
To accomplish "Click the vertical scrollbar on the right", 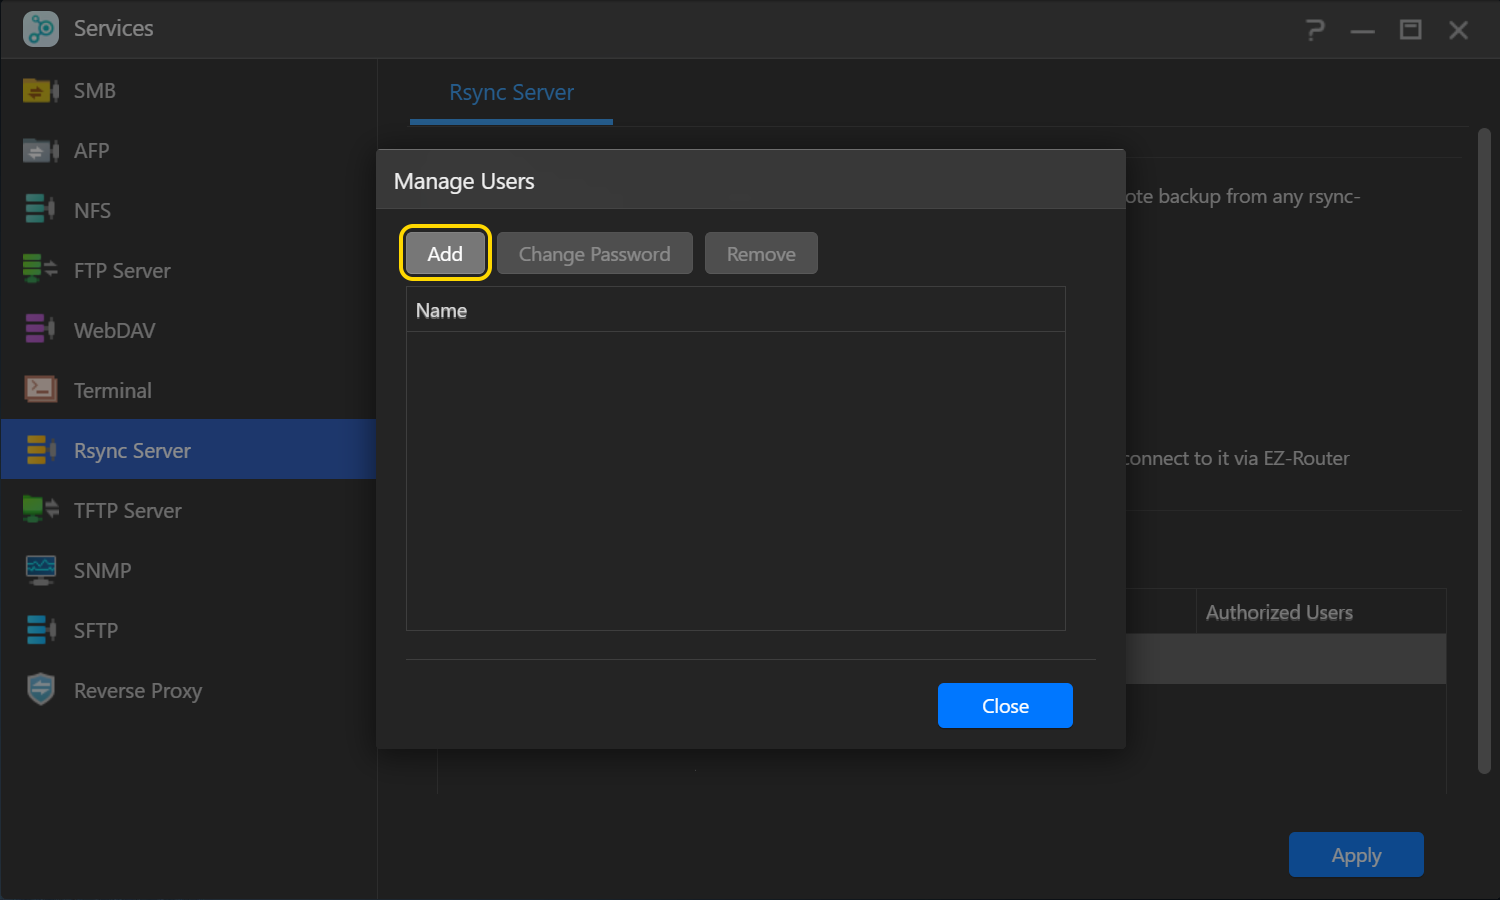I will 1484,450.
